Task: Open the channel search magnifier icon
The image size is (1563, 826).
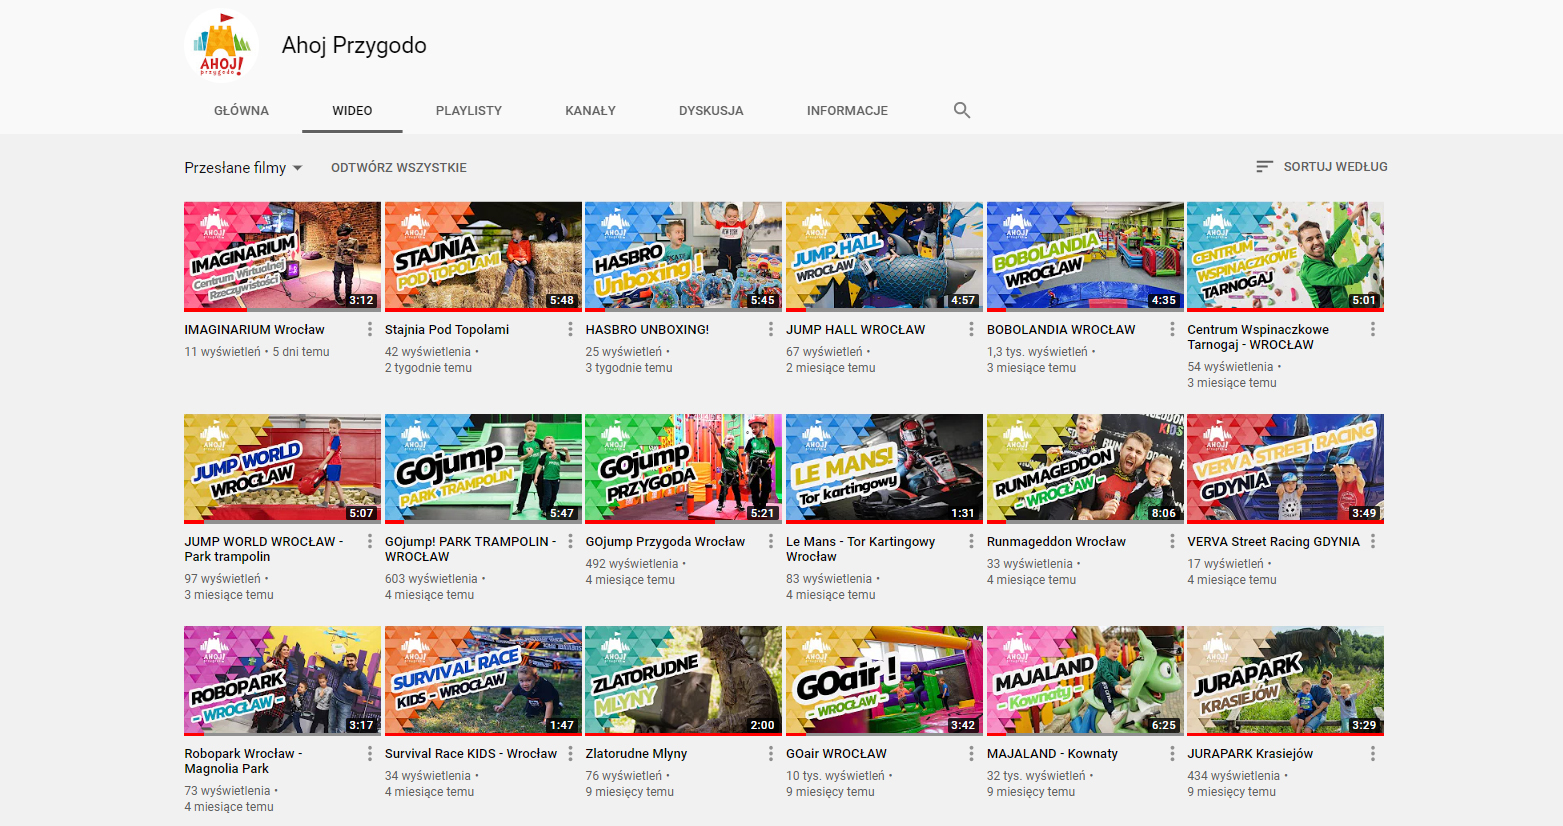Action: [x=962, y=110]
